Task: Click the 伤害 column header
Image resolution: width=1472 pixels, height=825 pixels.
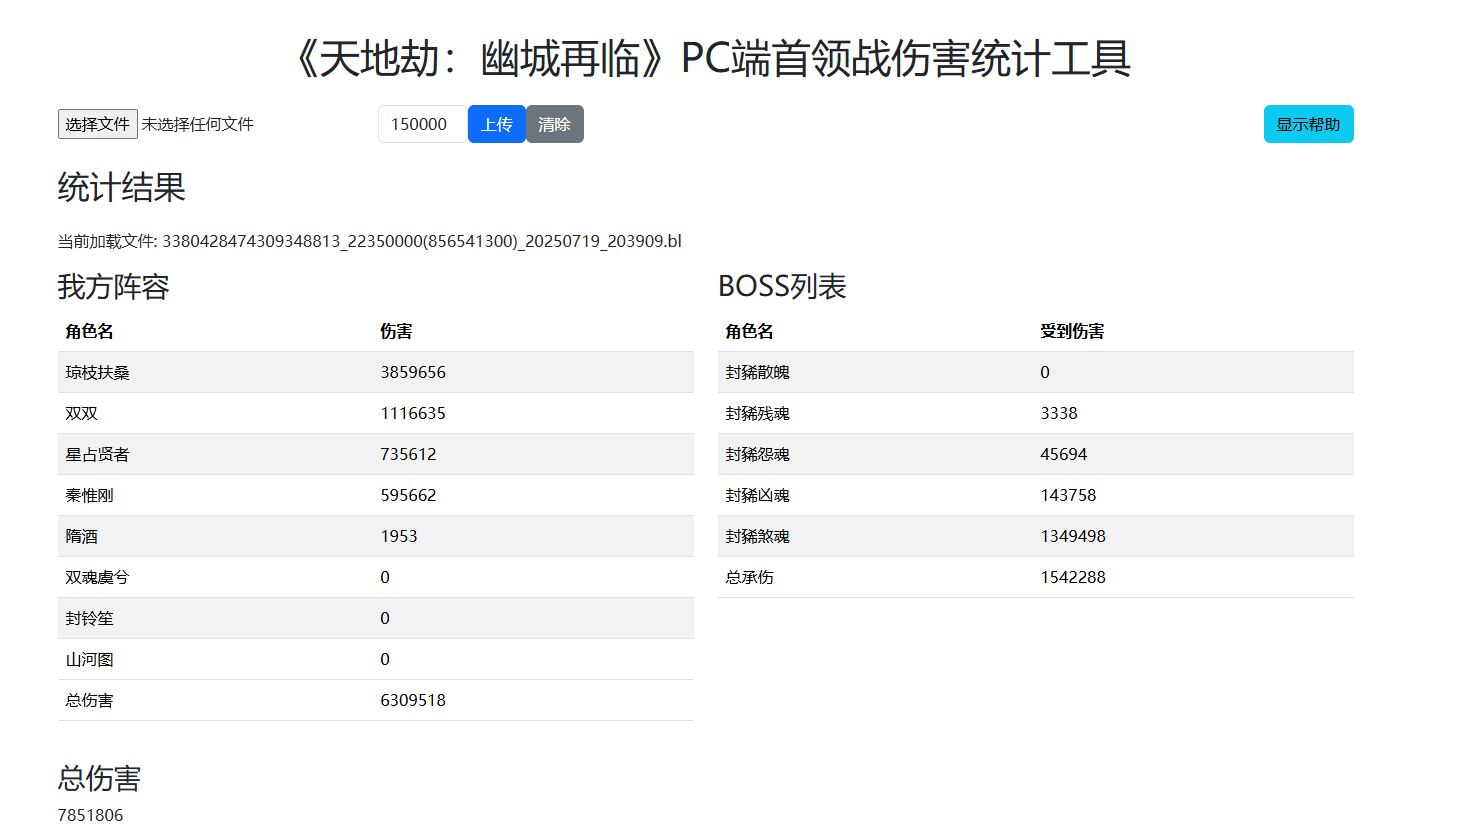Action: point(396,331)
